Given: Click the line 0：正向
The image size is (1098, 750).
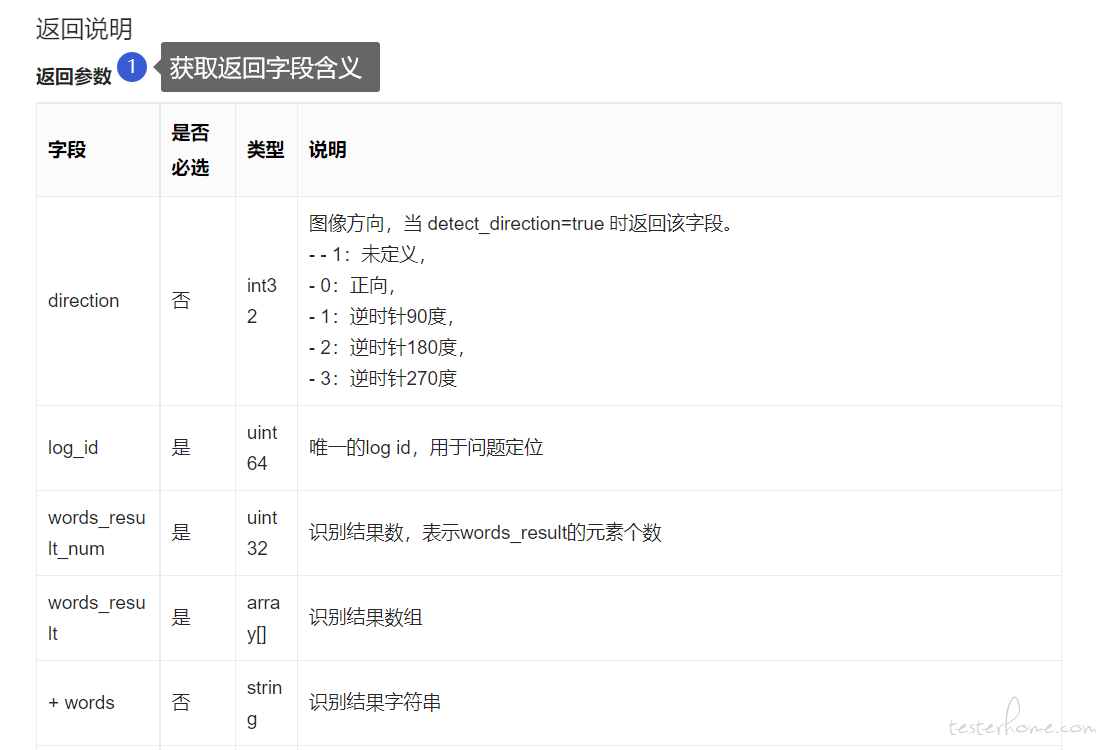Looking at the screenshot, I should [x=352, y=285].
